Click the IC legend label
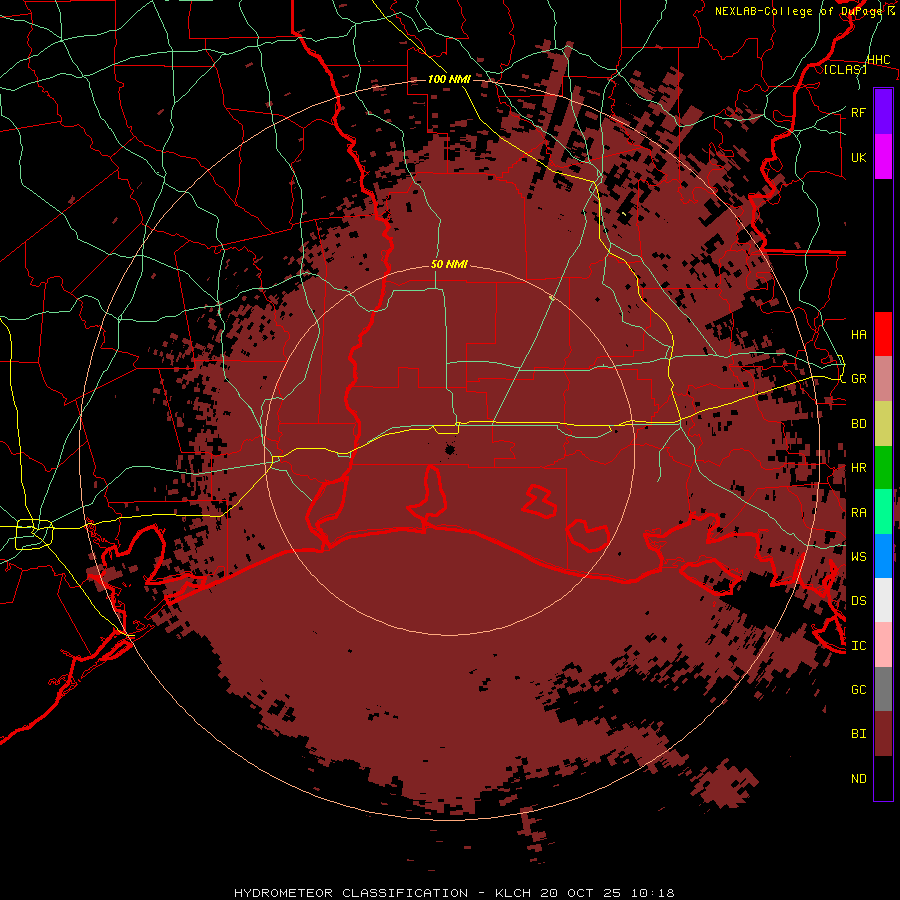Viewport: 900px width, 900px height. click(x=858, y=645)
